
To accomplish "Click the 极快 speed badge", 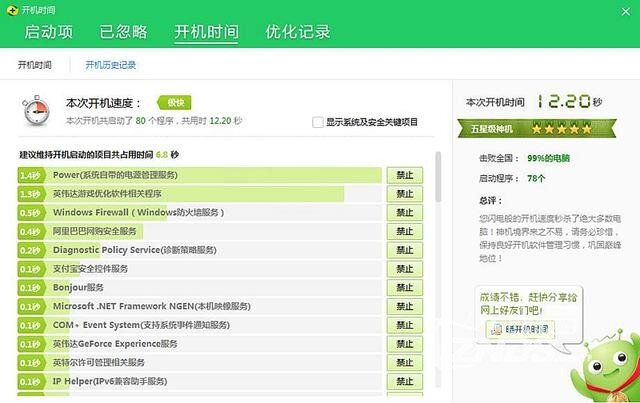I will click(174, 102).
